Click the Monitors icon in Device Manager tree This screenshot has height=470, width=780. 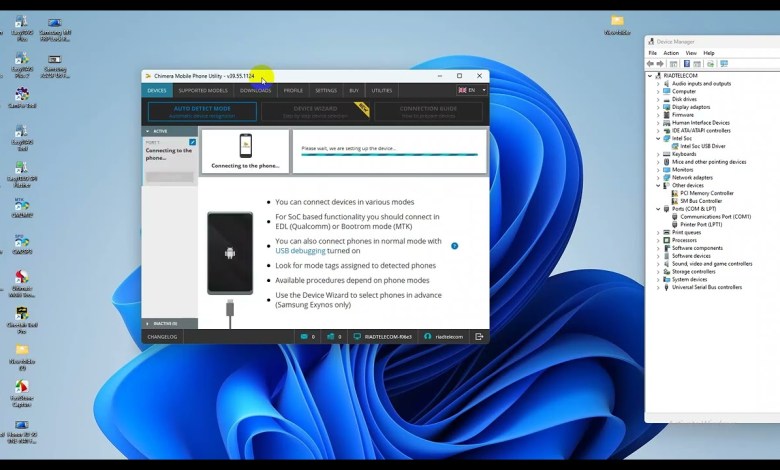[667, 170]
